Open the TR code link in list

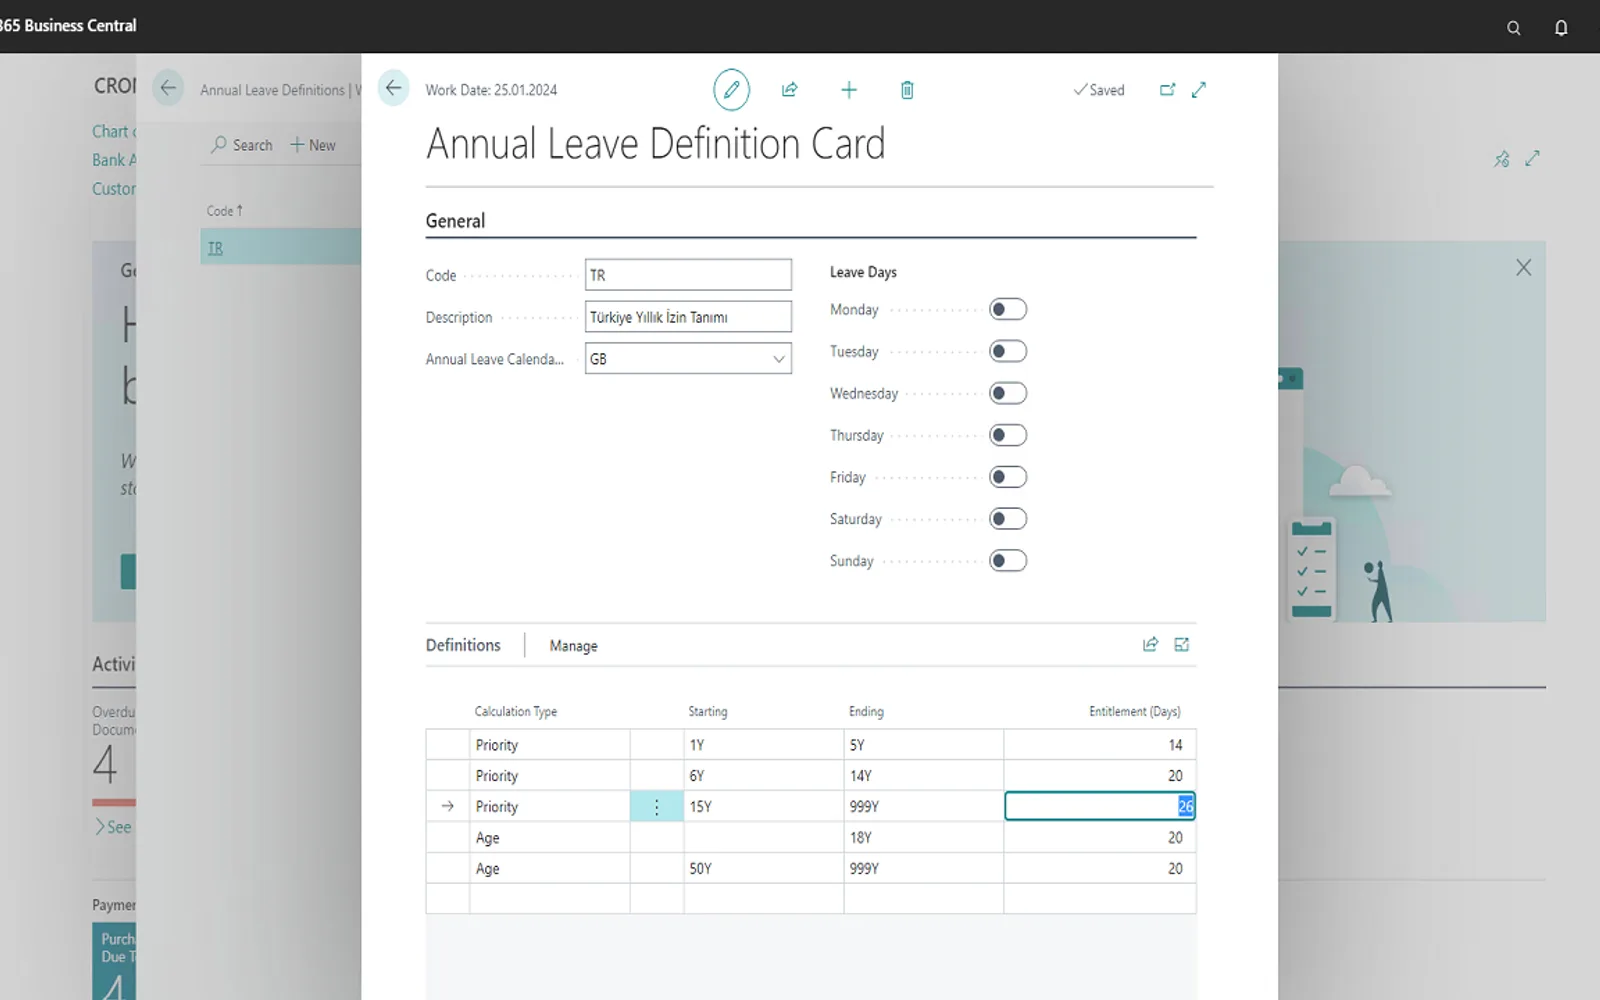tap(215, 248)
